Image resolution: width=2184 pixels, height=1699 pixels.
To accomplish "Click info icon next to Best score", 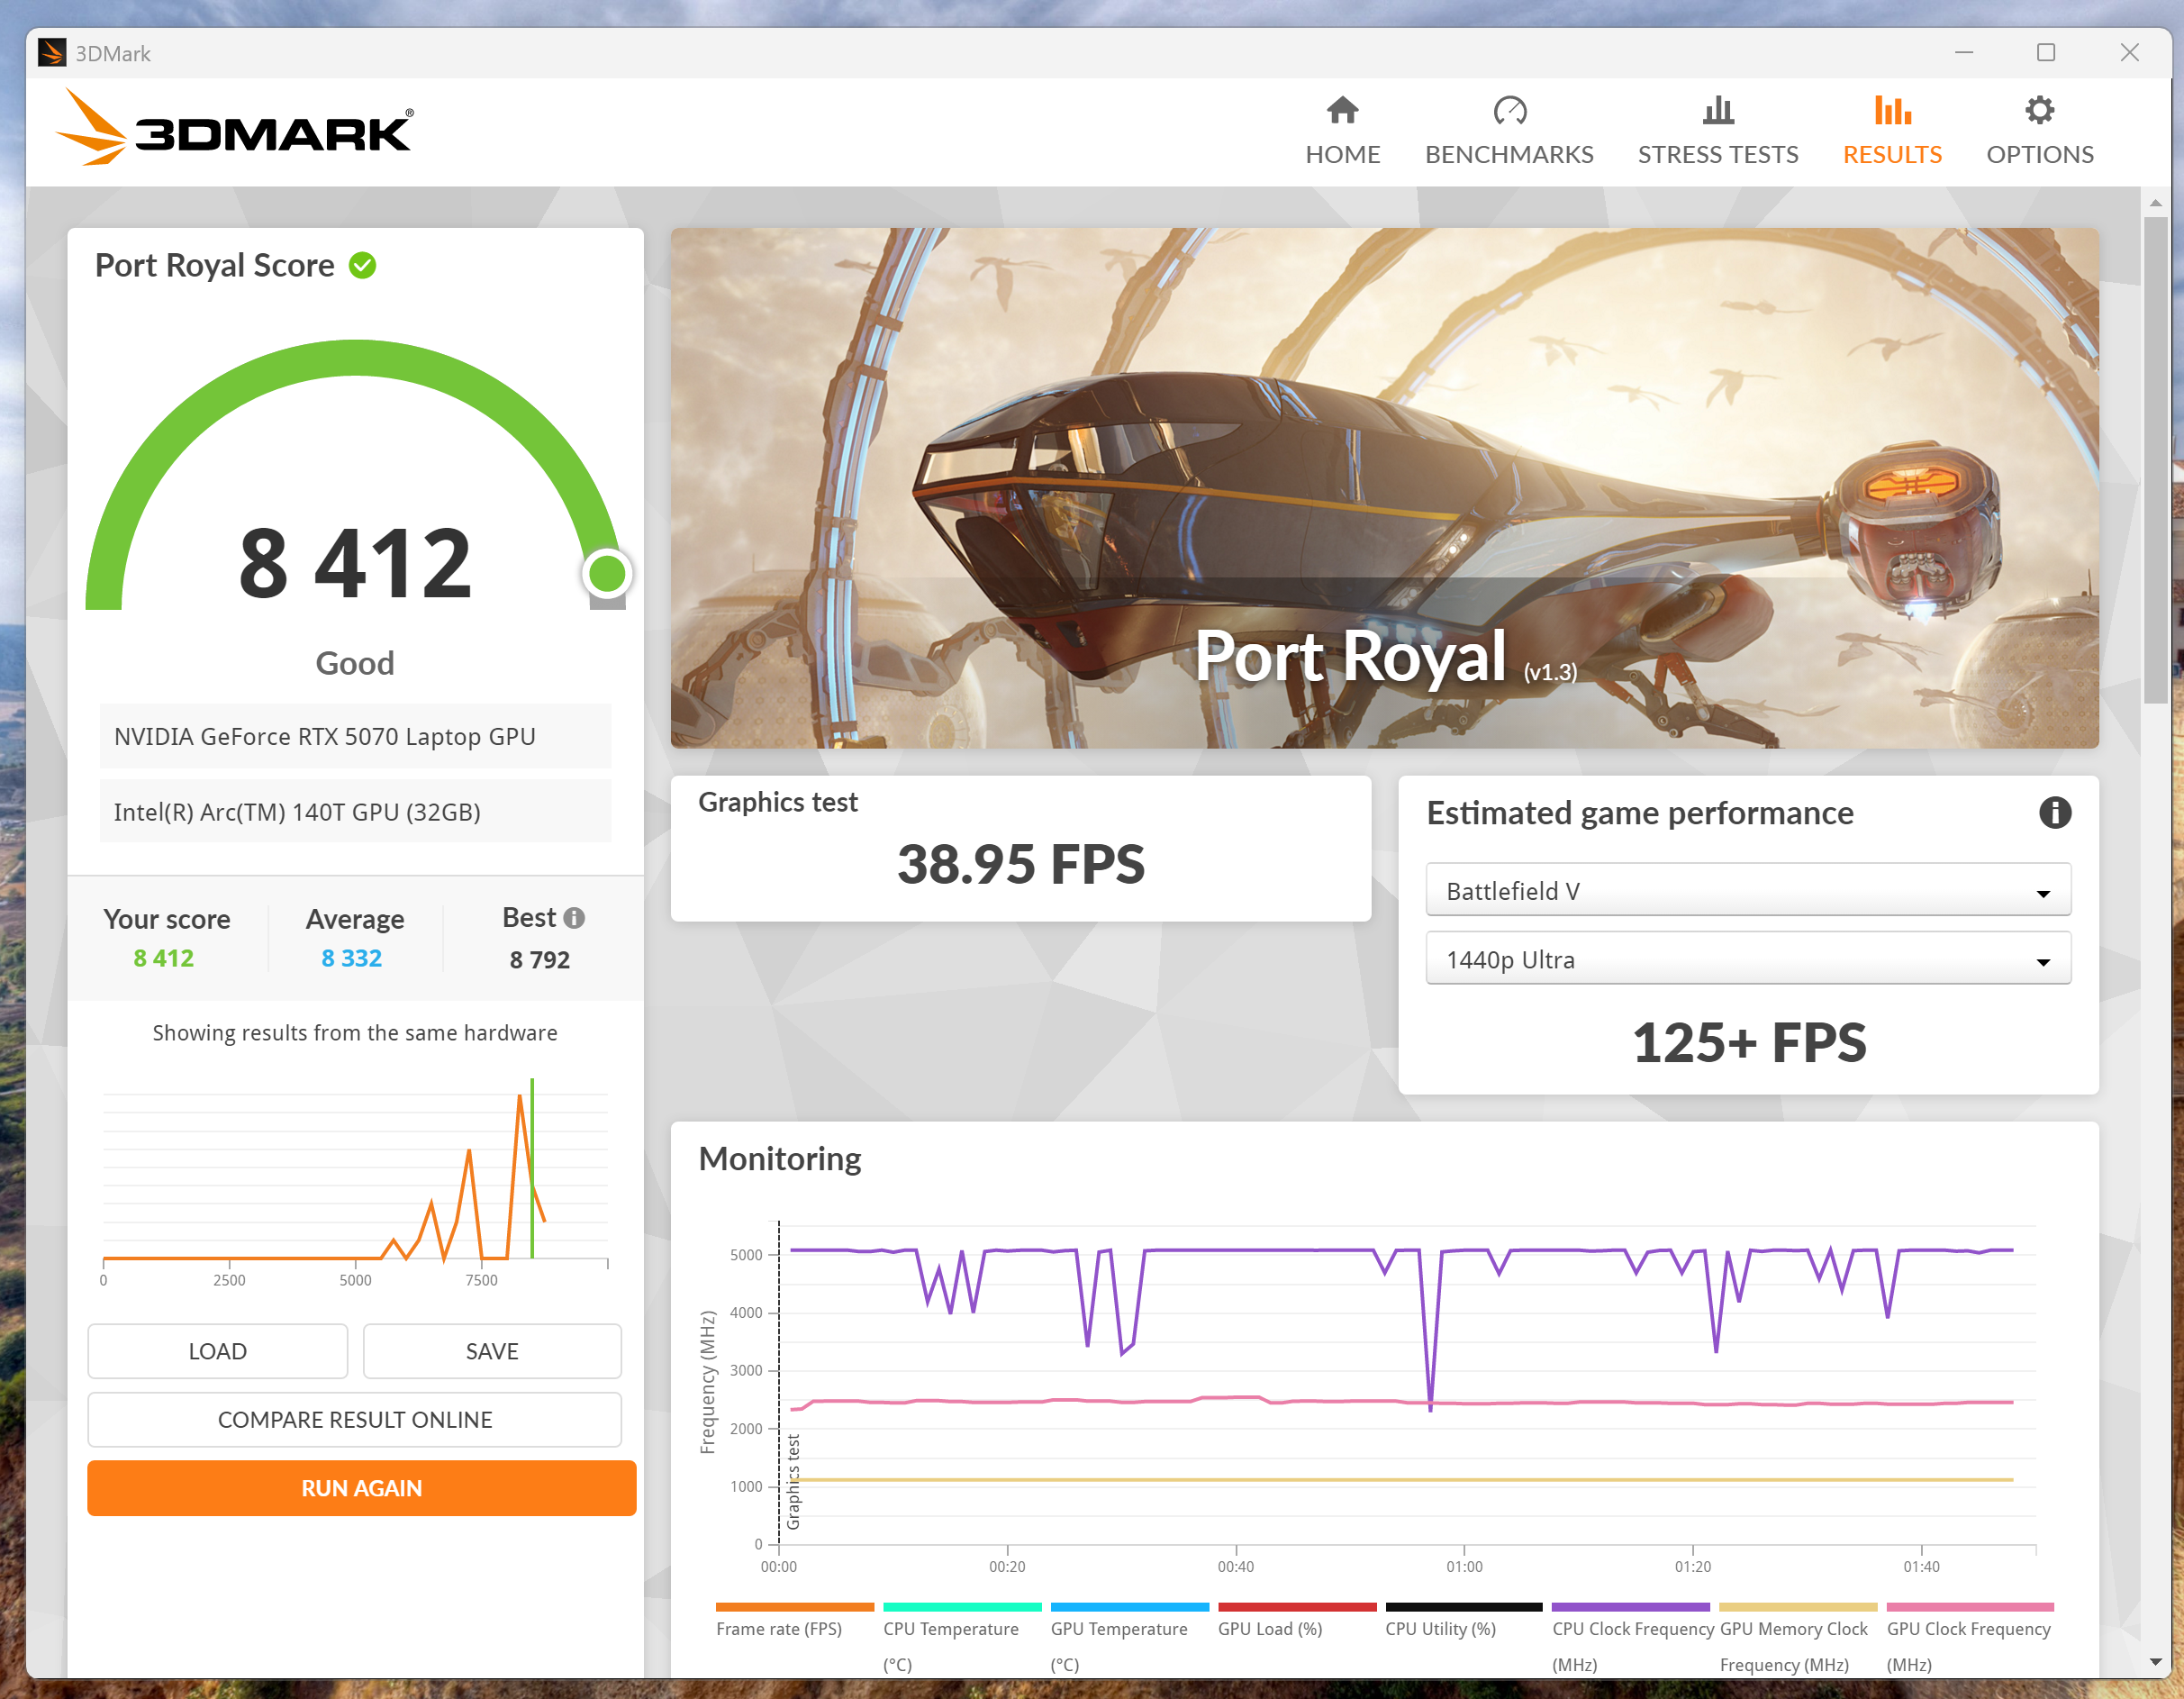I will pos(574,917).
